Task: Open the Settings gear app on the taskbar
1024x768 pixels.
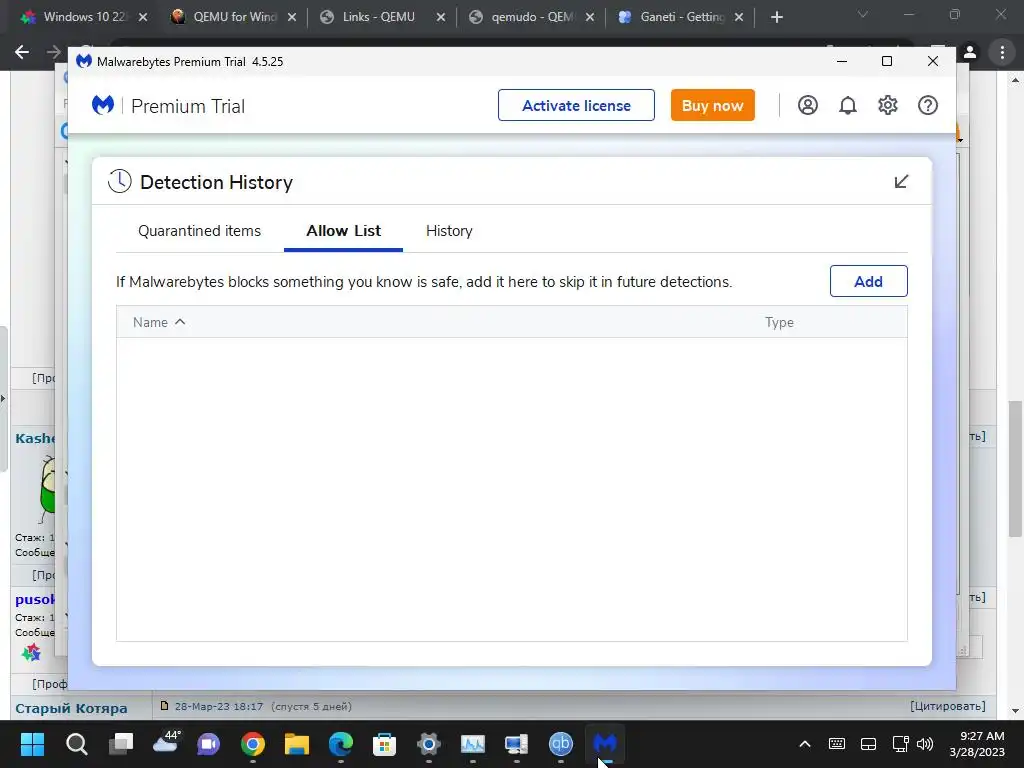Action: coord(428,744)
